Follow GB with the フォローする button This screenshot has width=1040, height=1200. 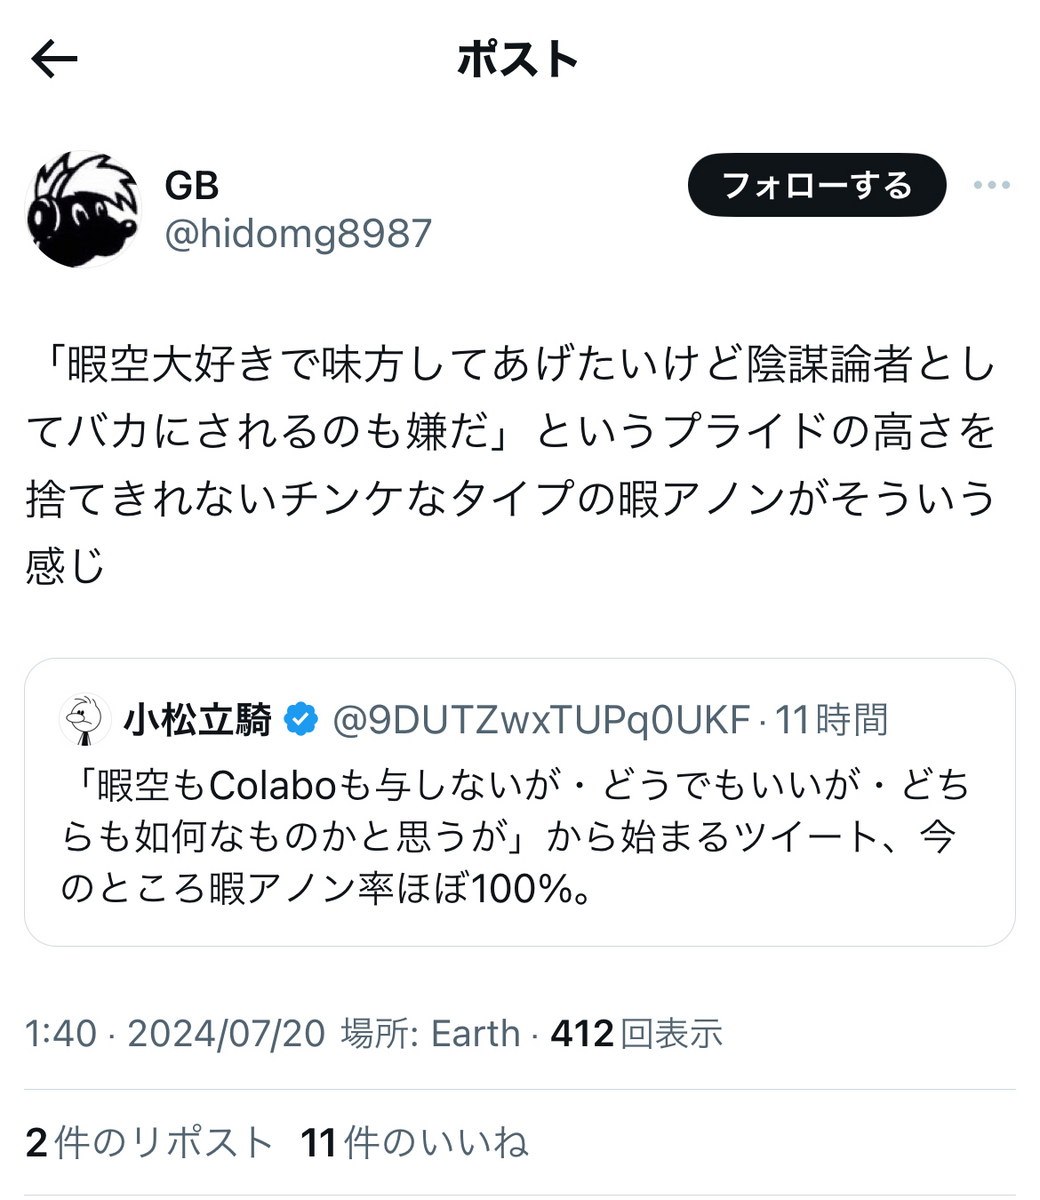point(816,185)
